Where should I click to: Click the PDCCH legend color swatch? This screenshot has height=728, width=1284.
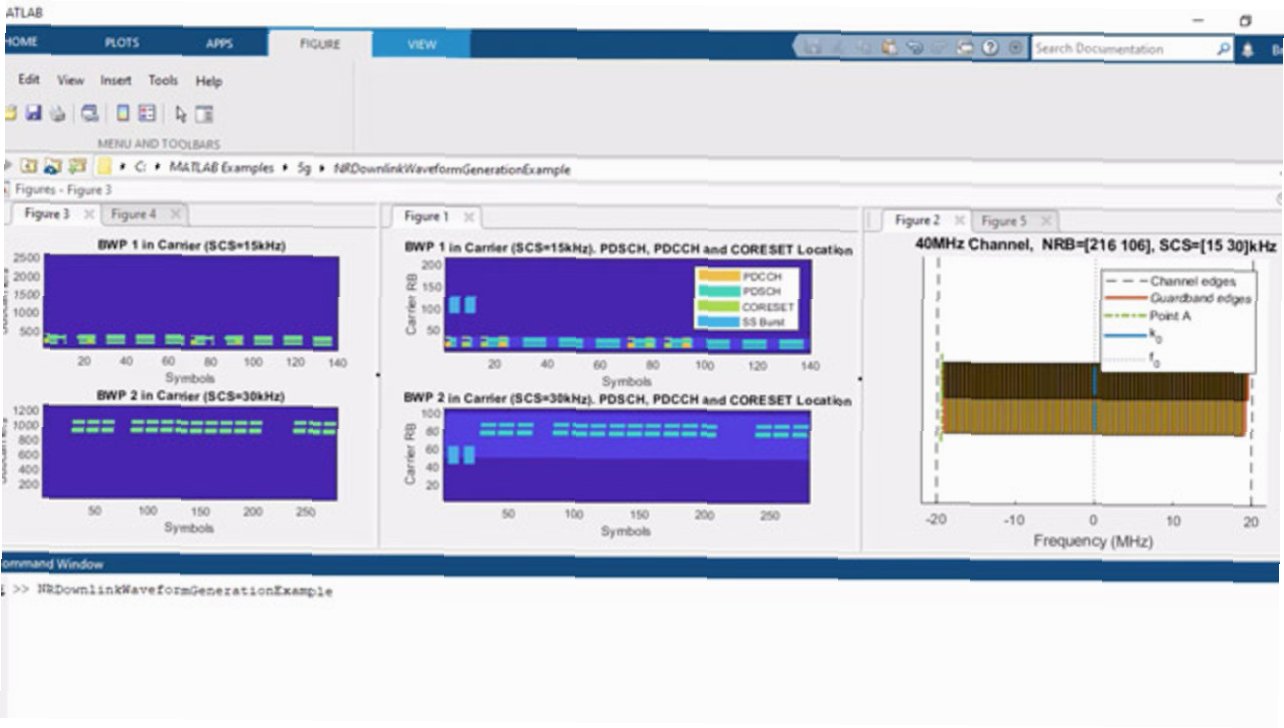point(718,274)
